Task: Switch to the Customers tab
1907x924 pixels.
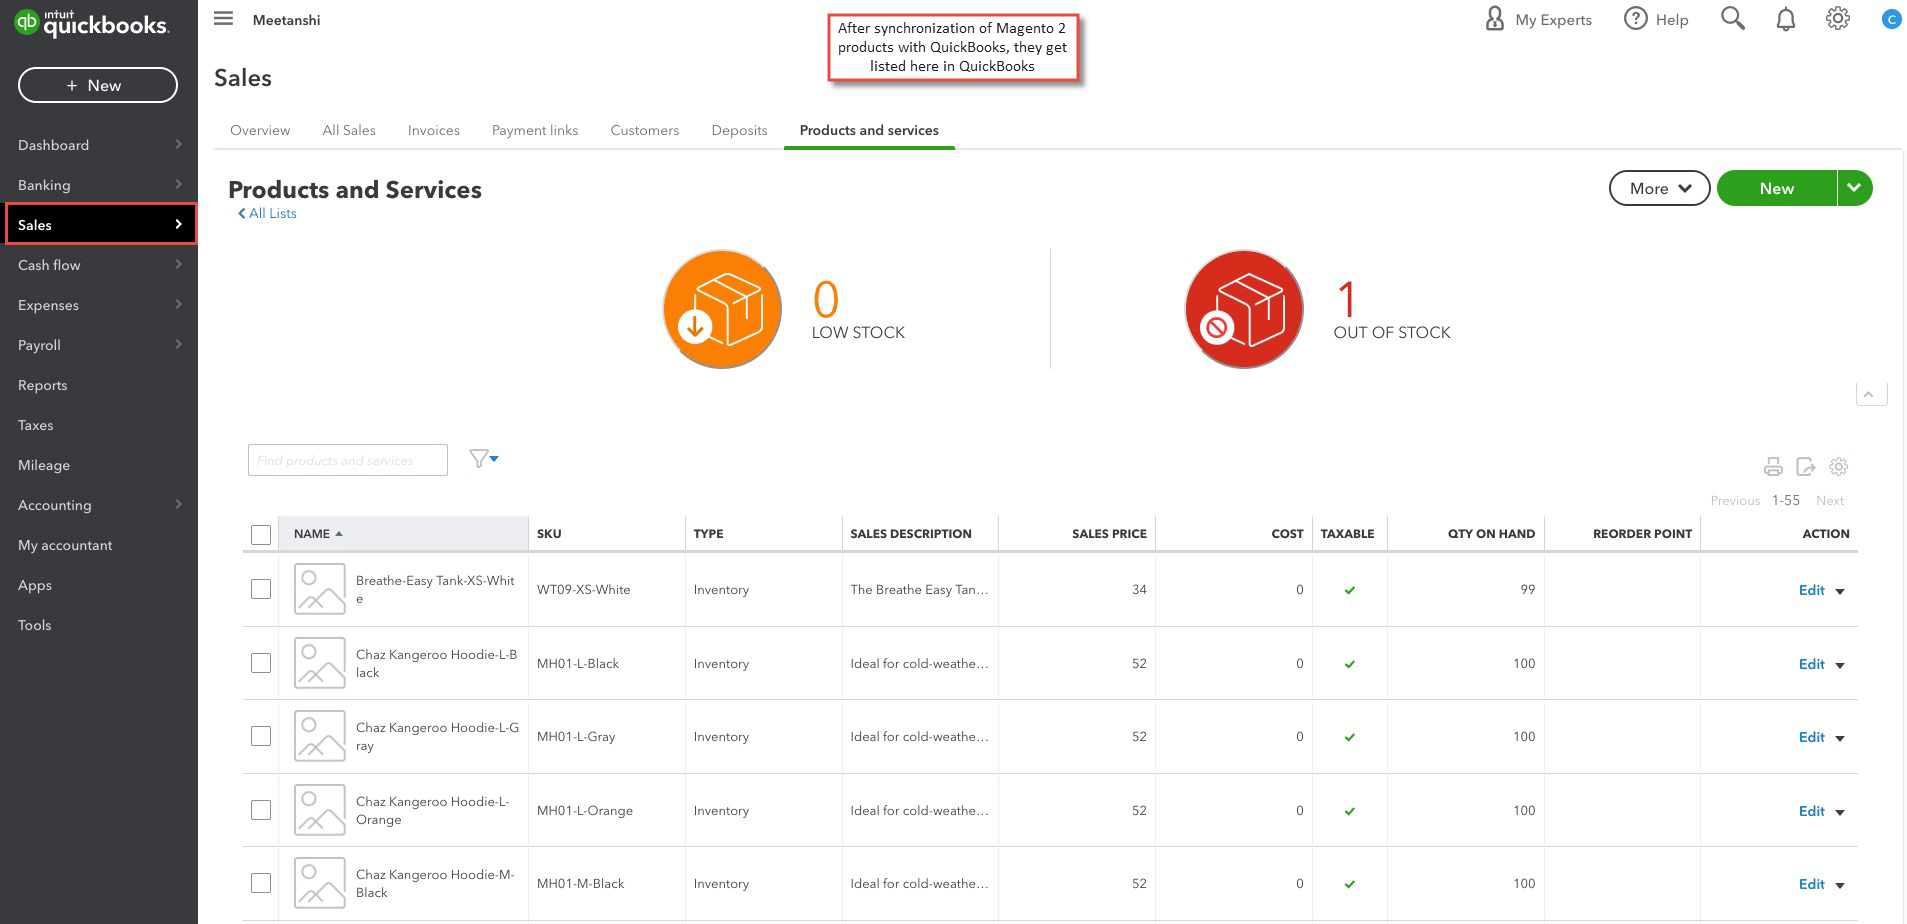Action: (x=645, y=130)
